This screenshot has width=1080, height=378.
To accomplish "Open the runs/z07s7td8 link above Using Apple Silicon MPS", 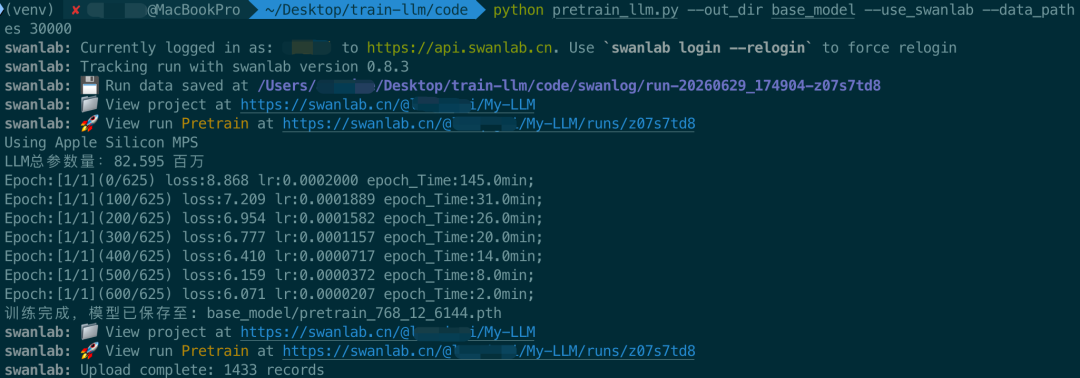I will pos(489,124).
